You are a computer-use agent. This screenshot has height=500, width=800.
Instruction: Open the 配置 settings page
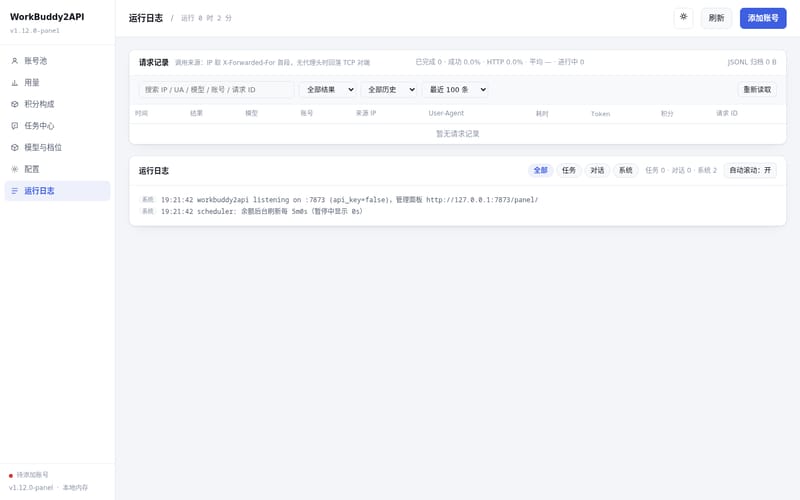pyautogui.click(x=57, y=169)
